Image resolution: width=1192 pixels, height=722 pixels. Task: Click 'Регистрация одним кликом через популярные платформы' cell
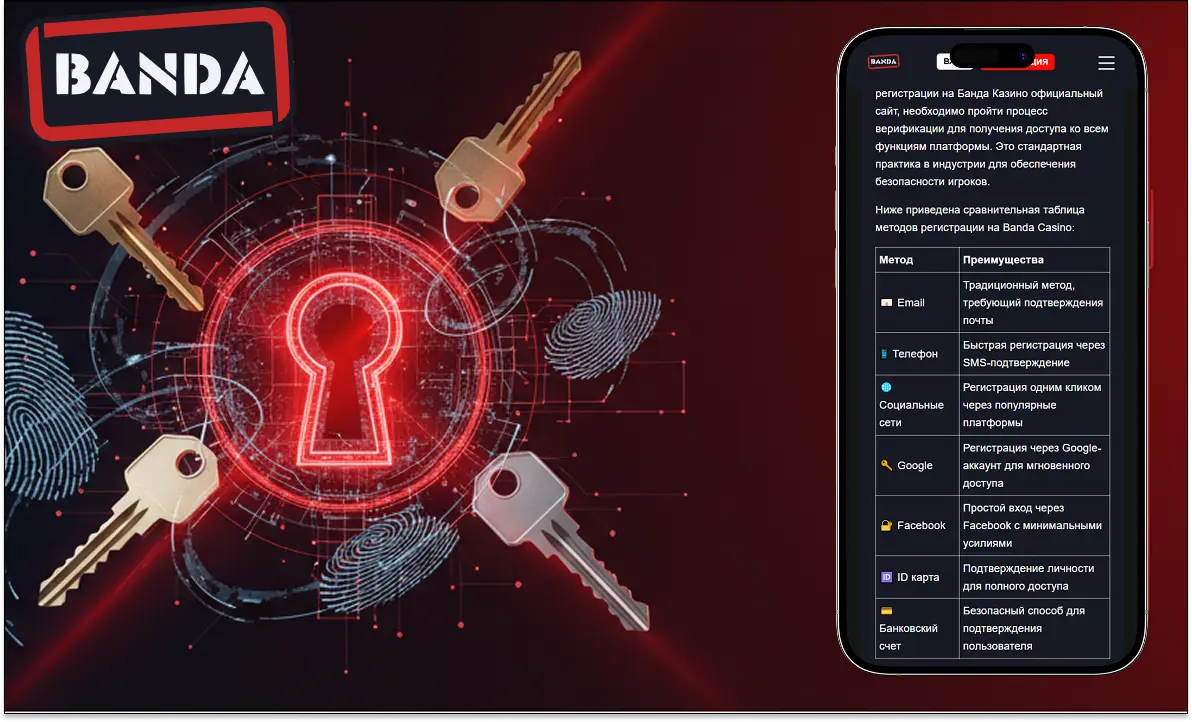(x=1034, y=405)
